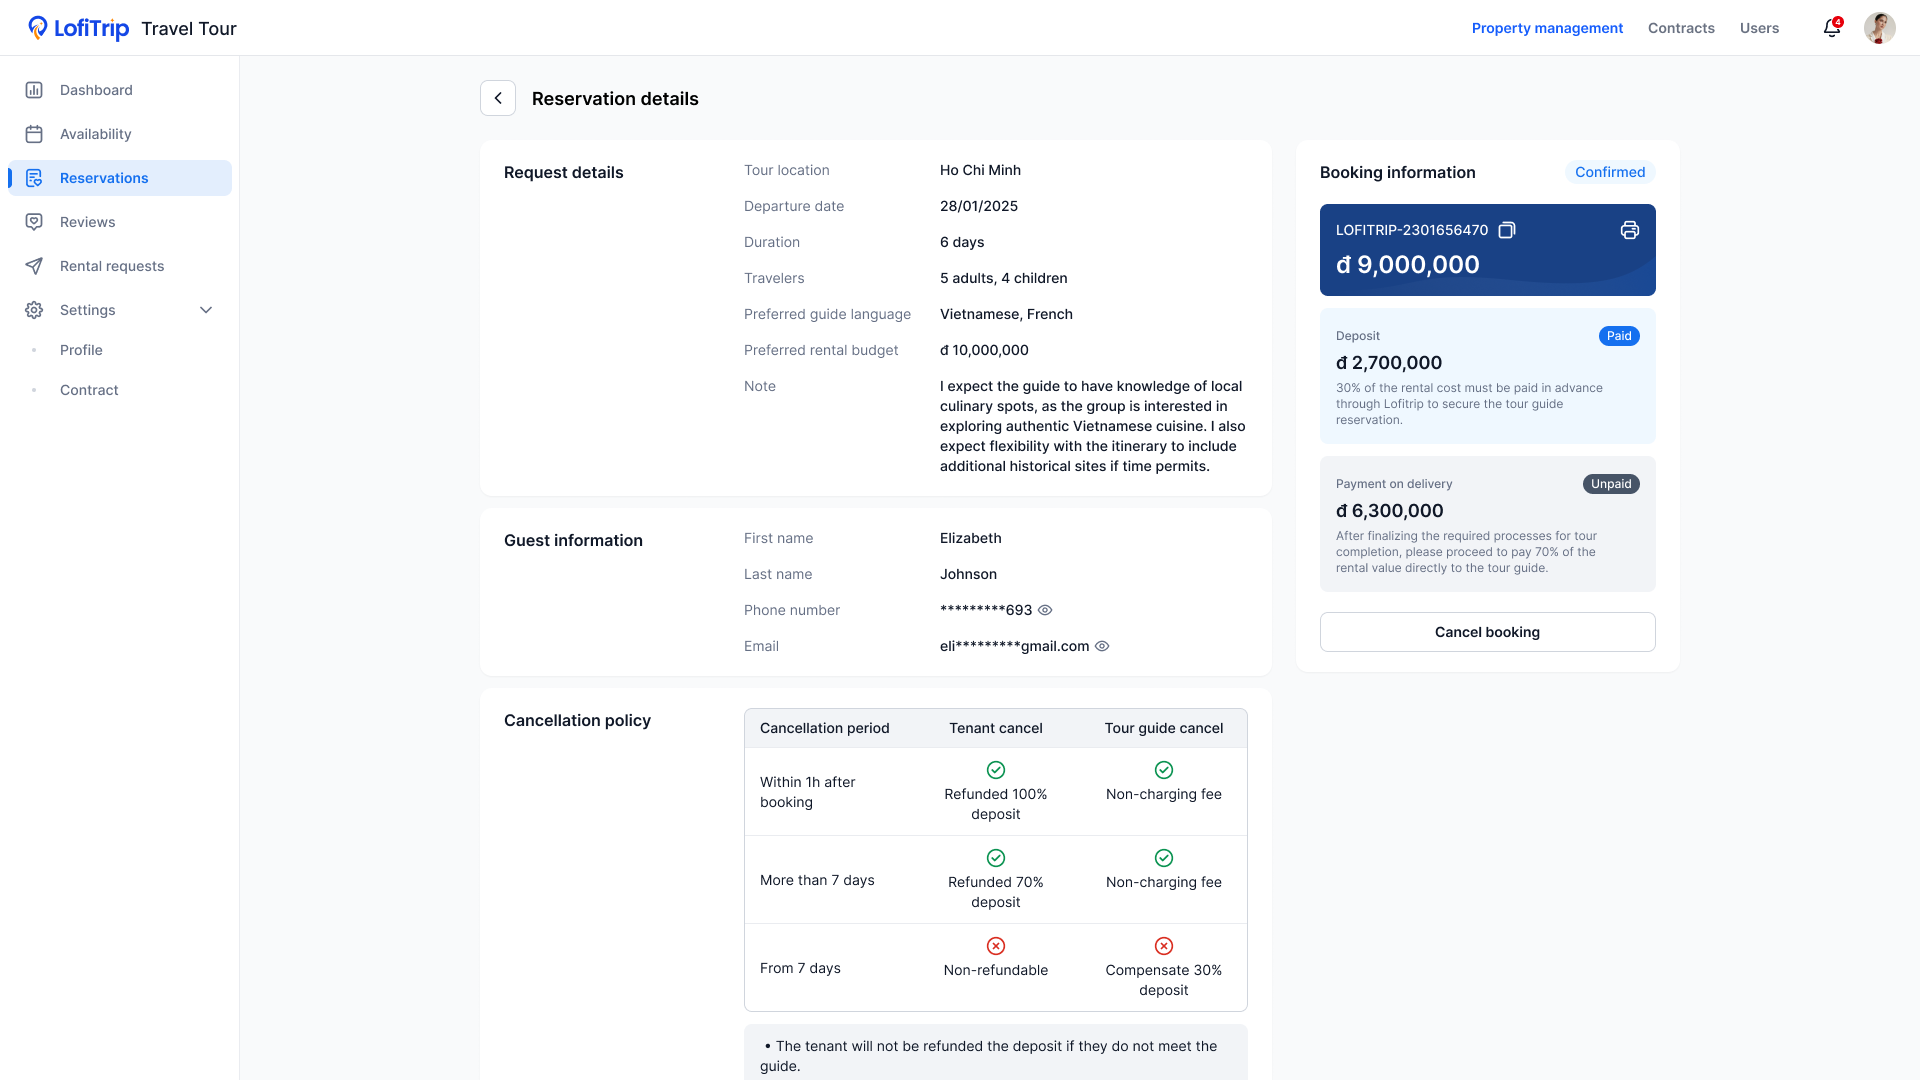Image resolution: width=1920 pixels, height=1080 pixels.
Task: Click the budget value đ 10,000,000
Action: [984, 350]
